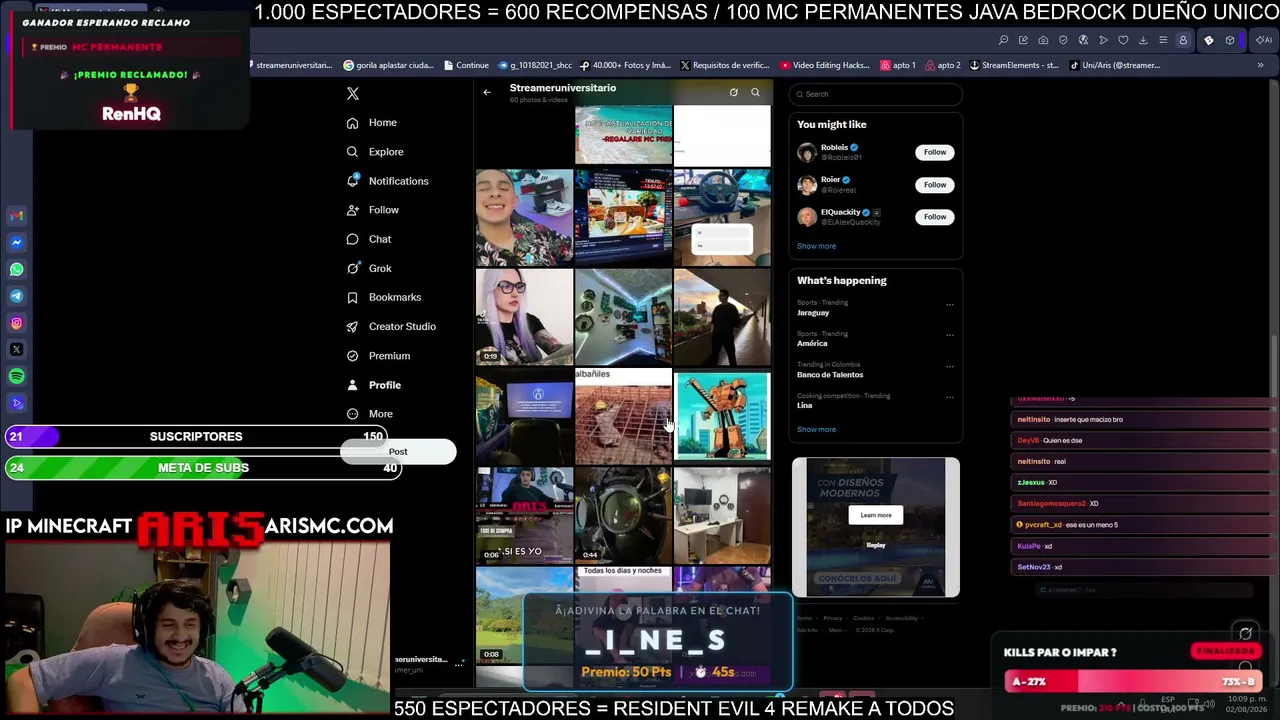
Task: Open options for the Paraguay trend
Action: [949, 304]
